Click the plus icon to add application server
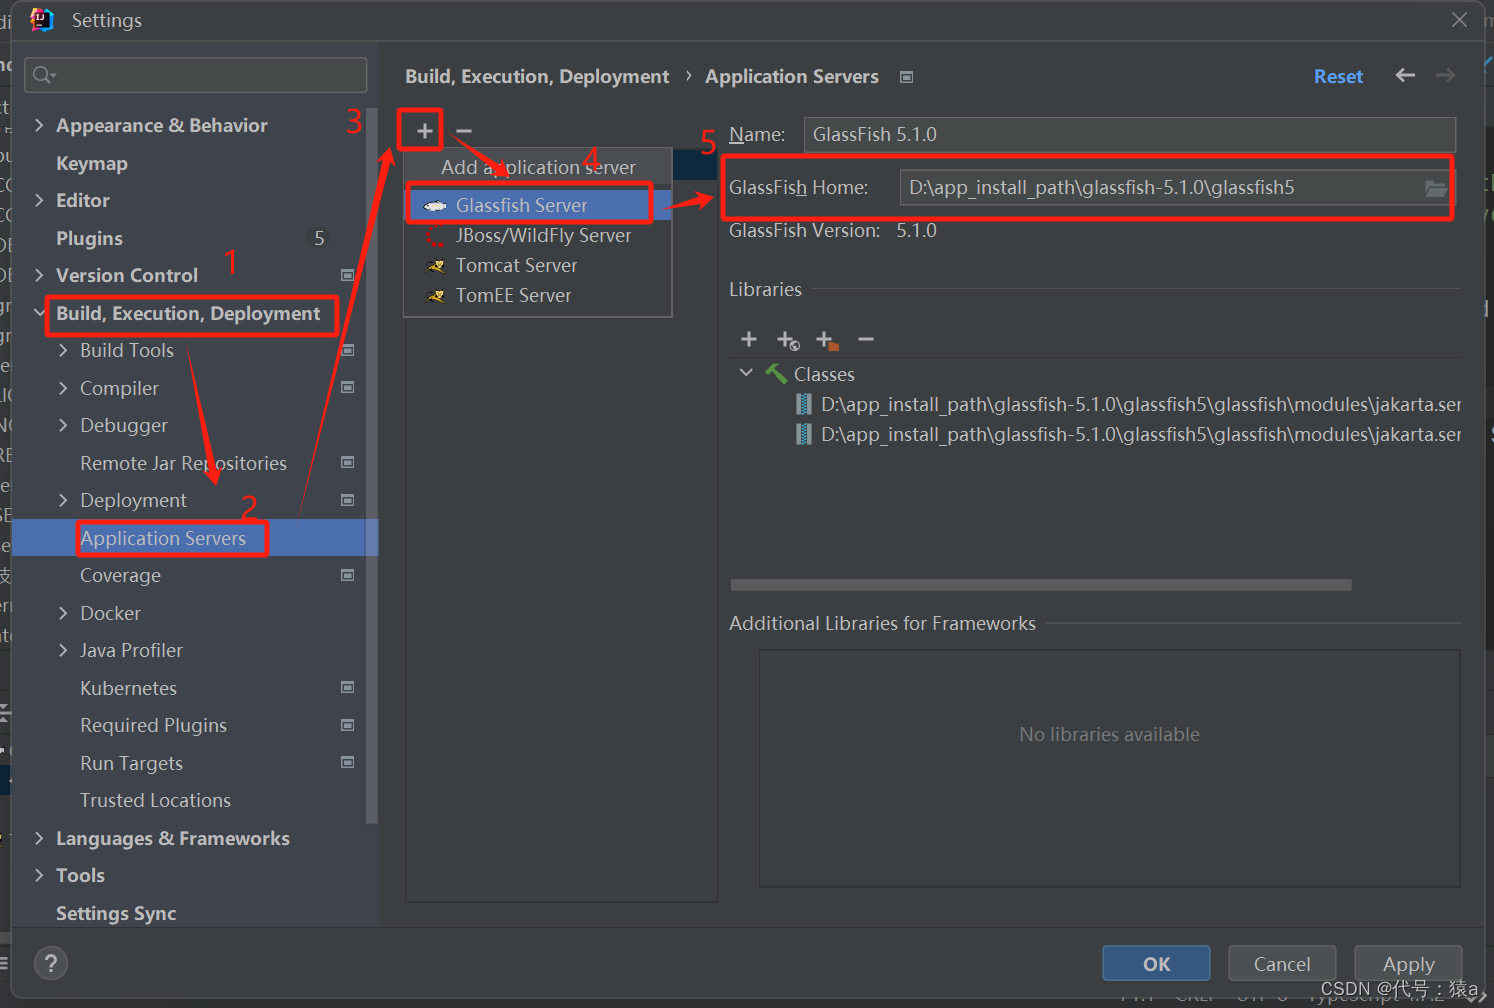 [421, 130]
